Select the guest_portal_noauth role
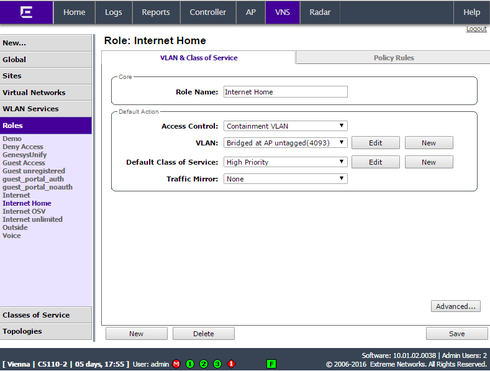Screen dimensions: 490x371 tap(38, 187)
